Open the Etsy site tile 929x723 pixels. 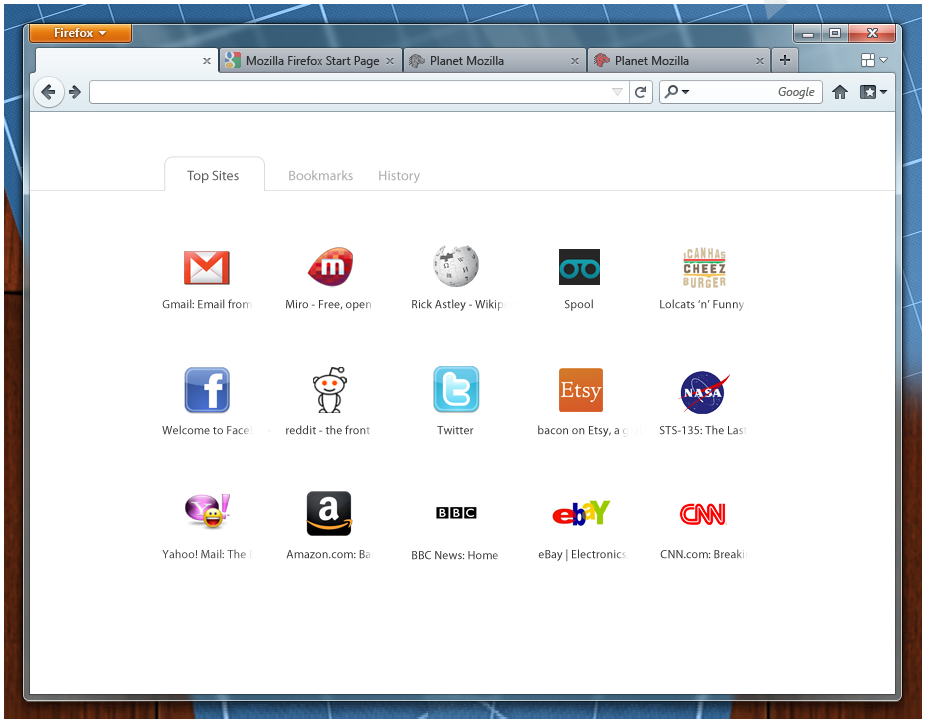(580, 390)
